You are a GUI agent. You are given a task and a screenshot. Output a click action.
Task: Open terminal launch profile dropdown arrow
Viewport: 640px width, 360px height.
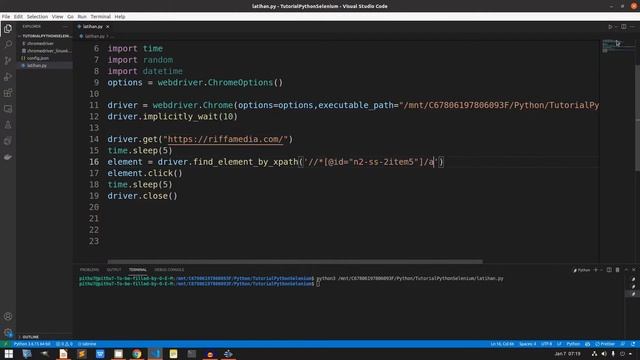(601, 270)
